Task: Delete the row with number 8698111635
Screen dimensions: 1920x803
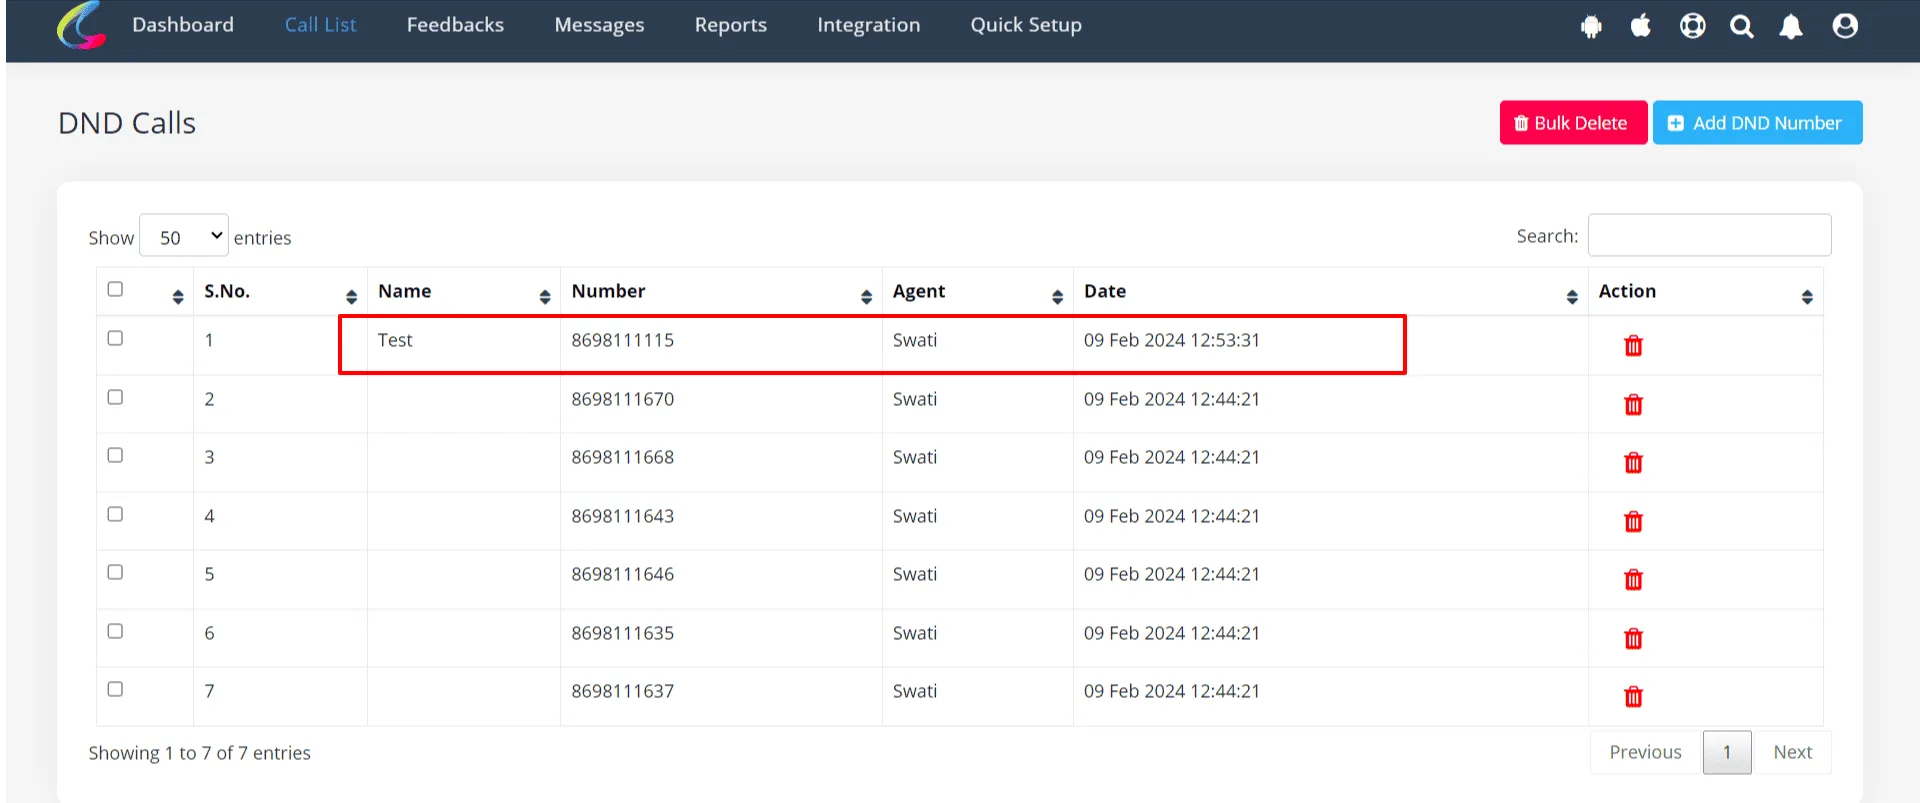Action: (1633, 639)
